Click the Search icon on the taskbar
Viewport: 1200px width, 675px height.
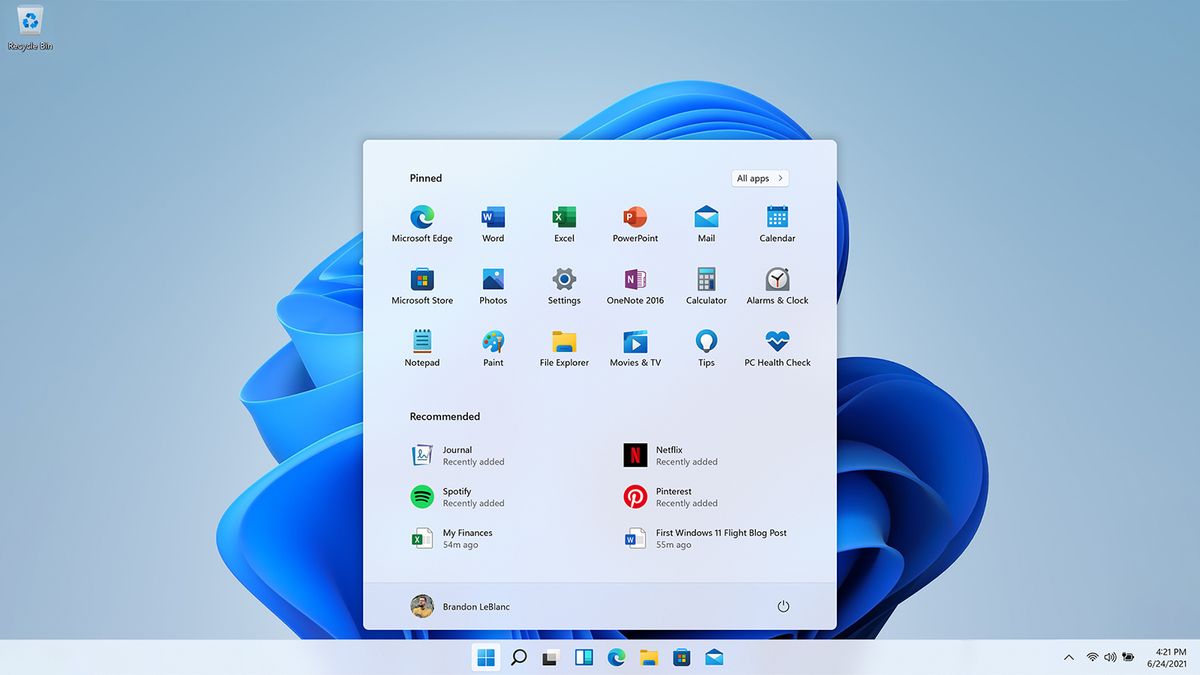[518, 657]
